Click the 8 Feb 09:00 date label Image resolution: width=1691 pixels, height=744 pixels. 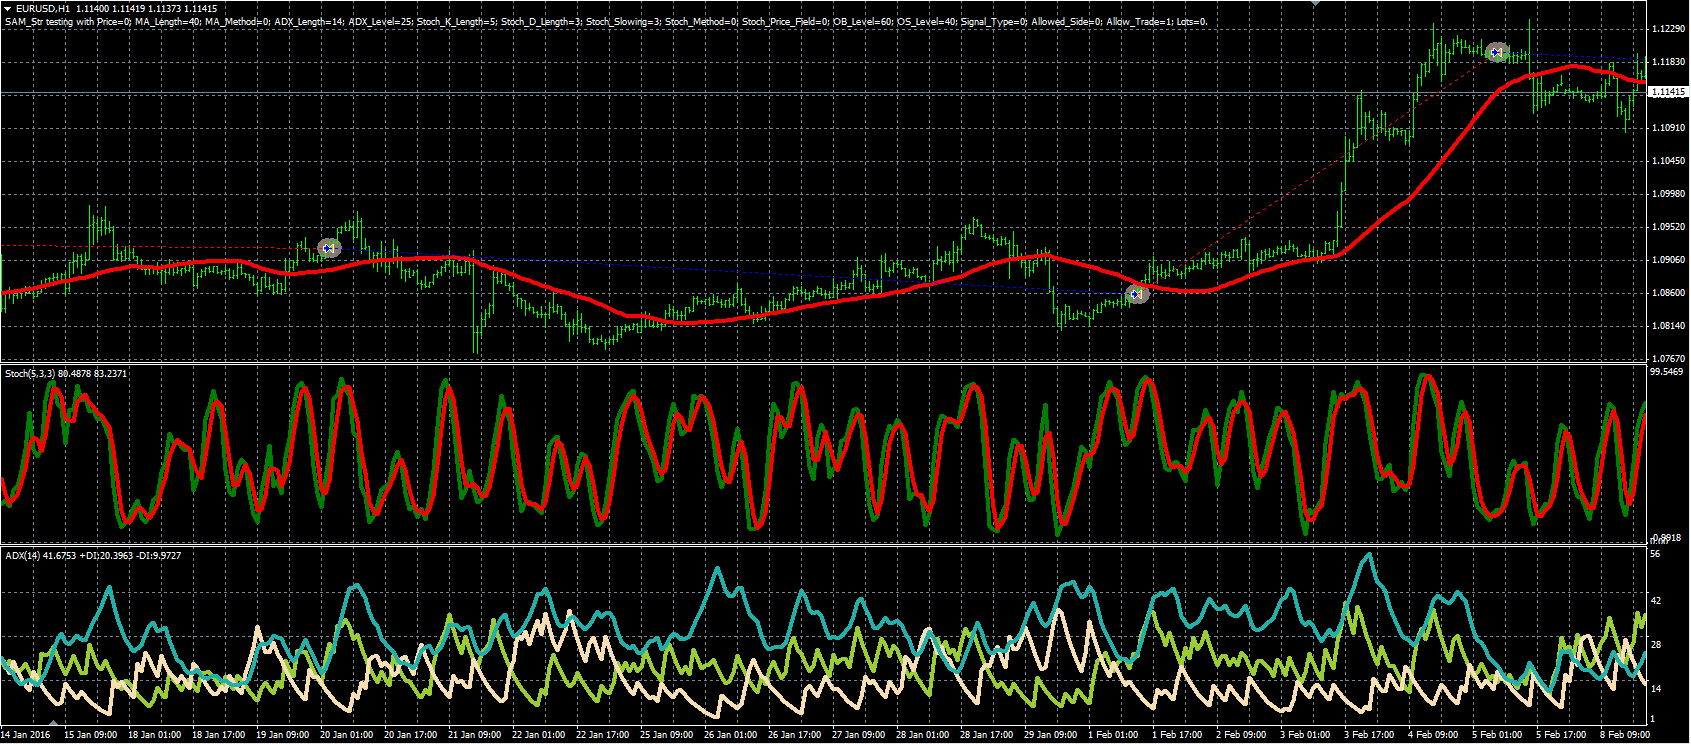coord(1623,735)
